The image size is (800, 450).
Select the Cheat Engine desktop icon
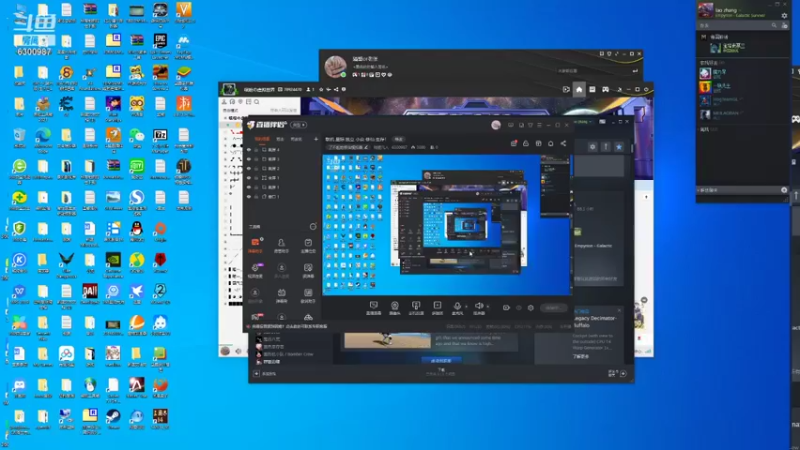coord(66,107)
